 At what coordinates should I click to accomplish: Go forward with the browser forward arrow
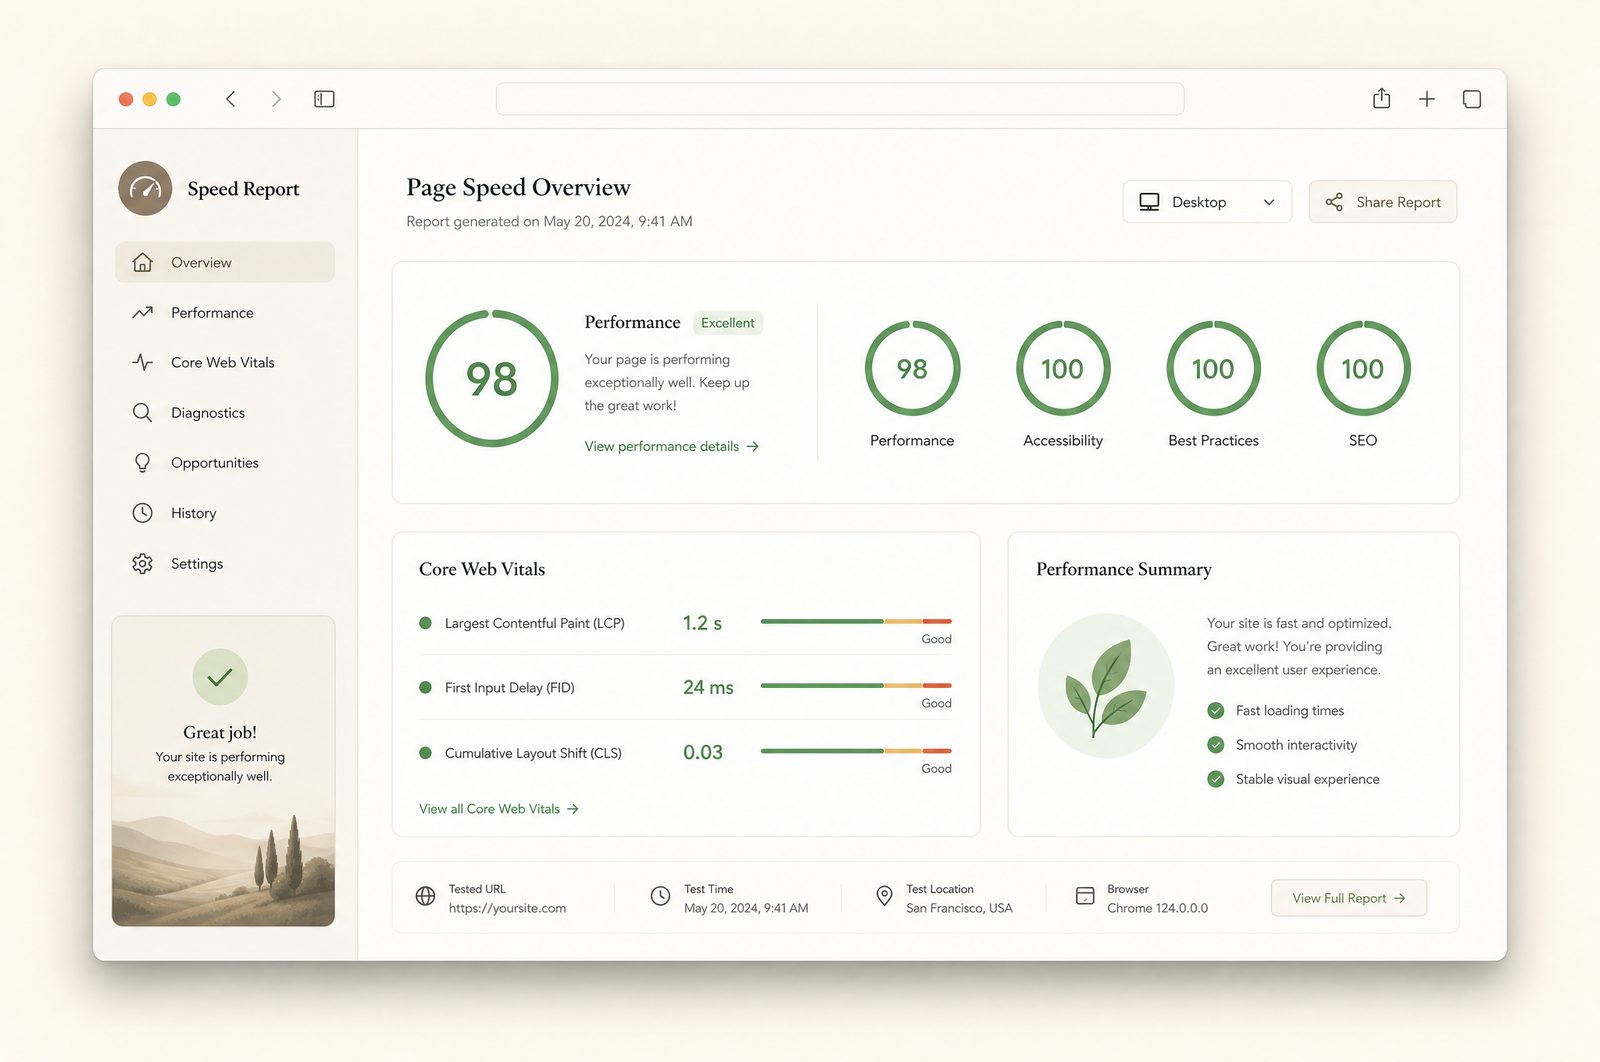(276, 99)
